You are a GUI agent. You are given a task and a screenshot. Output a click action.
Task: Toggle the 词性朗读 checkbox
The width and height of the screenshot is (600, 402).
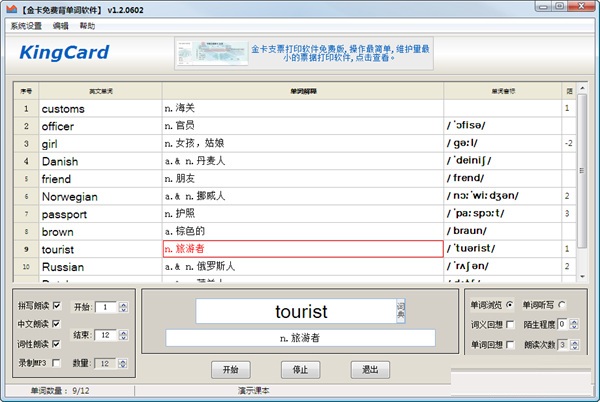(56, 344)
